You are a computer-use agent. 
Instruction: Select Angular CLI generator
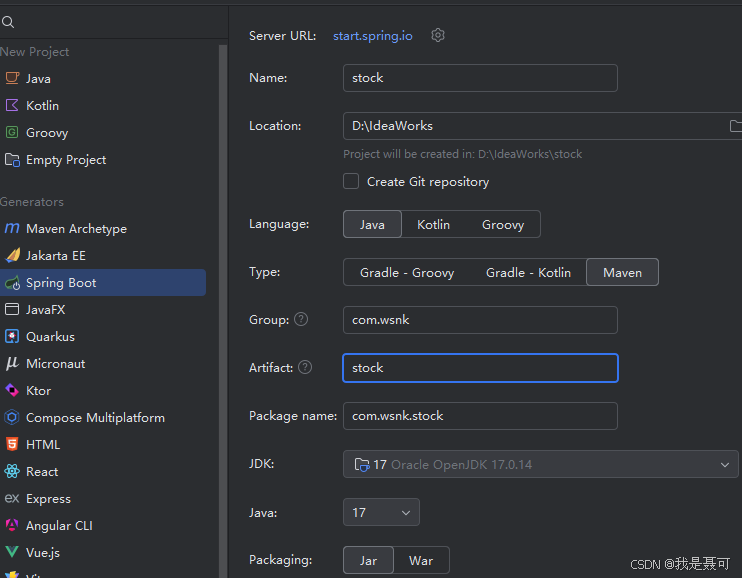tap(103, 525)
